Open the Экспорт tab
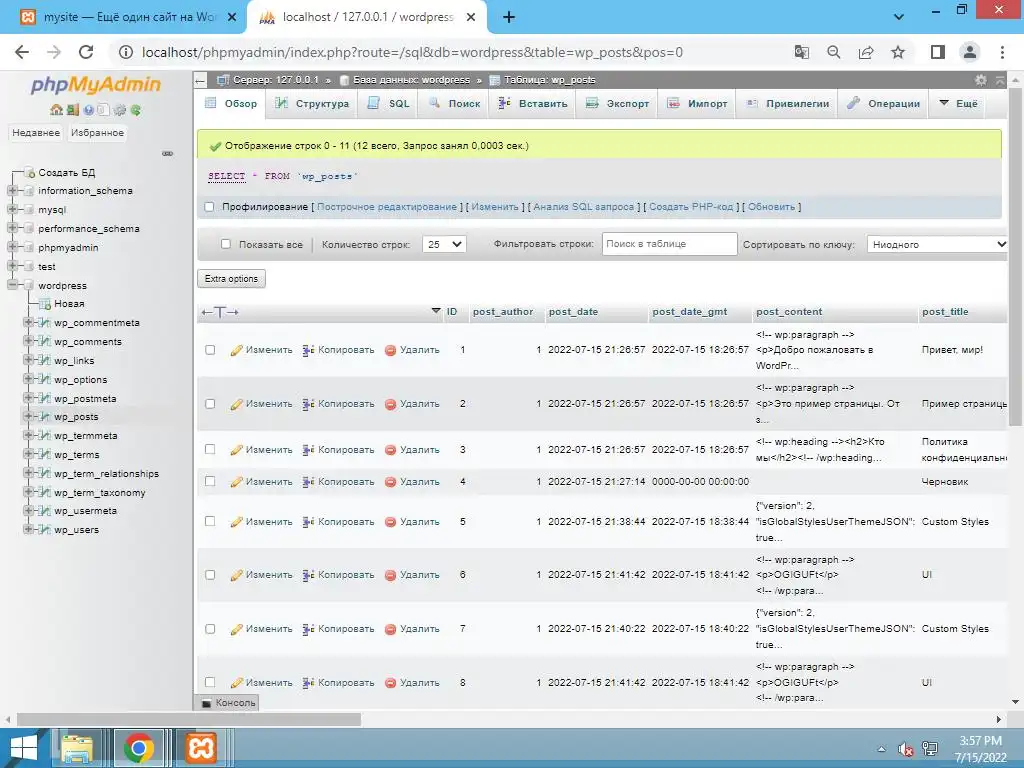Screen dimensions: 1024x768 click(617, 103)
